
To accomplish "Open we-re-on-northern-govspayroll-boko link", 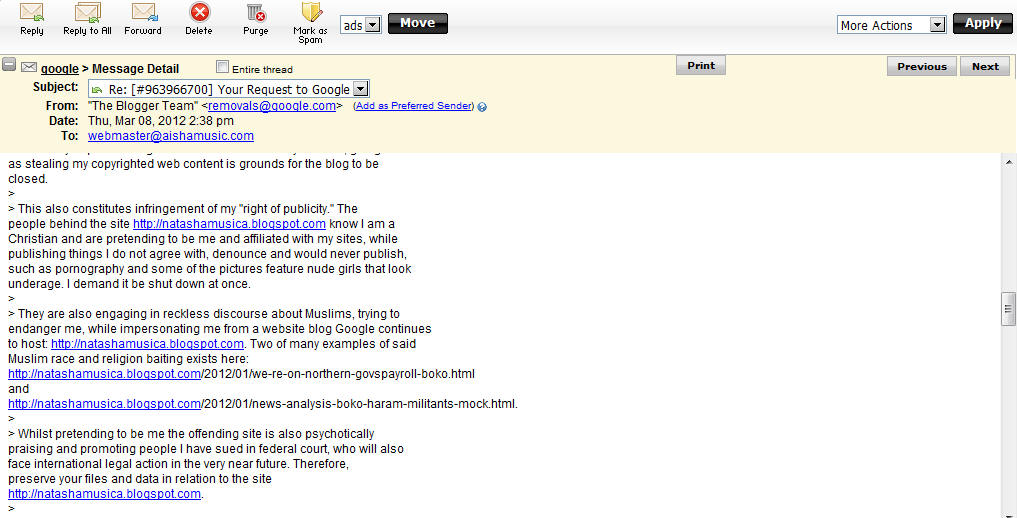I will [241, 374].
